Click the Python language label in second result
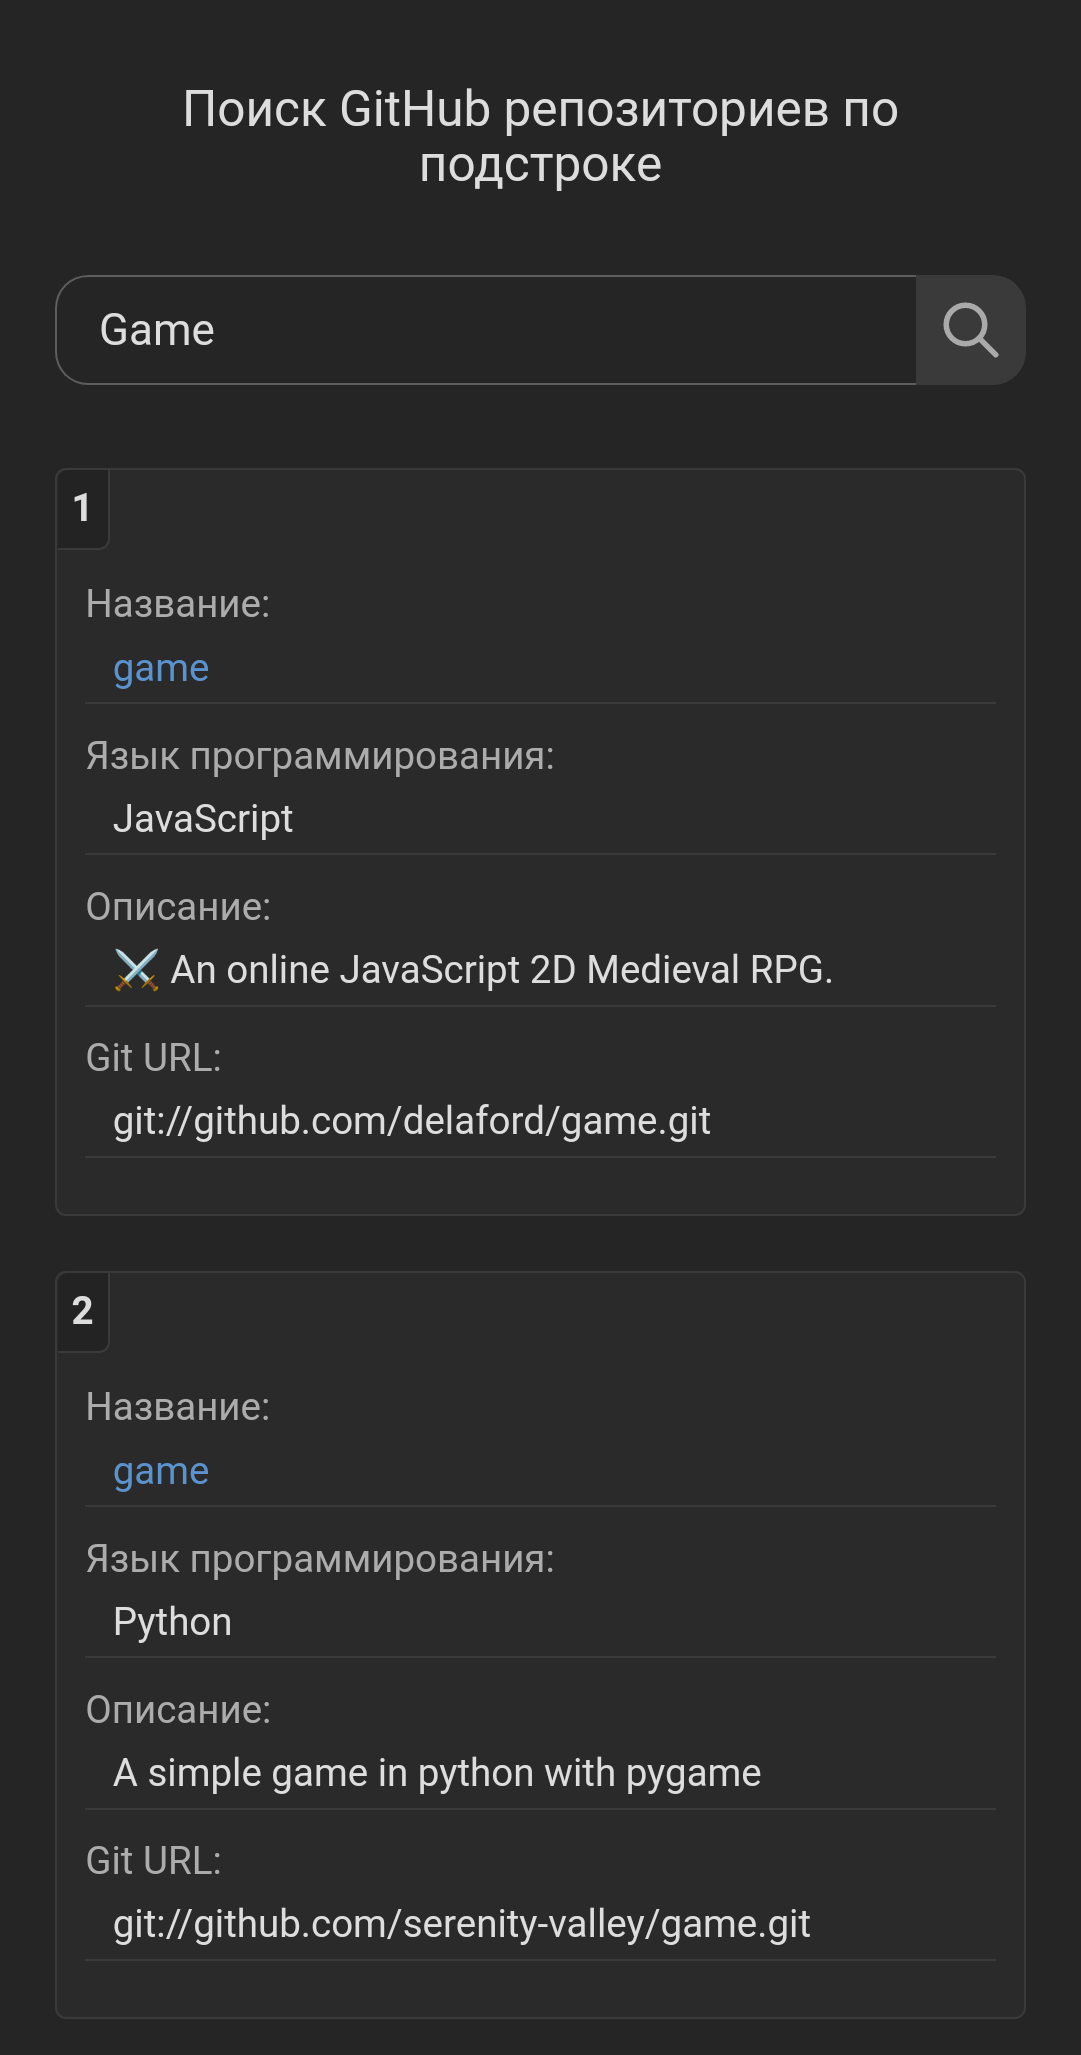 point(172,1621)
